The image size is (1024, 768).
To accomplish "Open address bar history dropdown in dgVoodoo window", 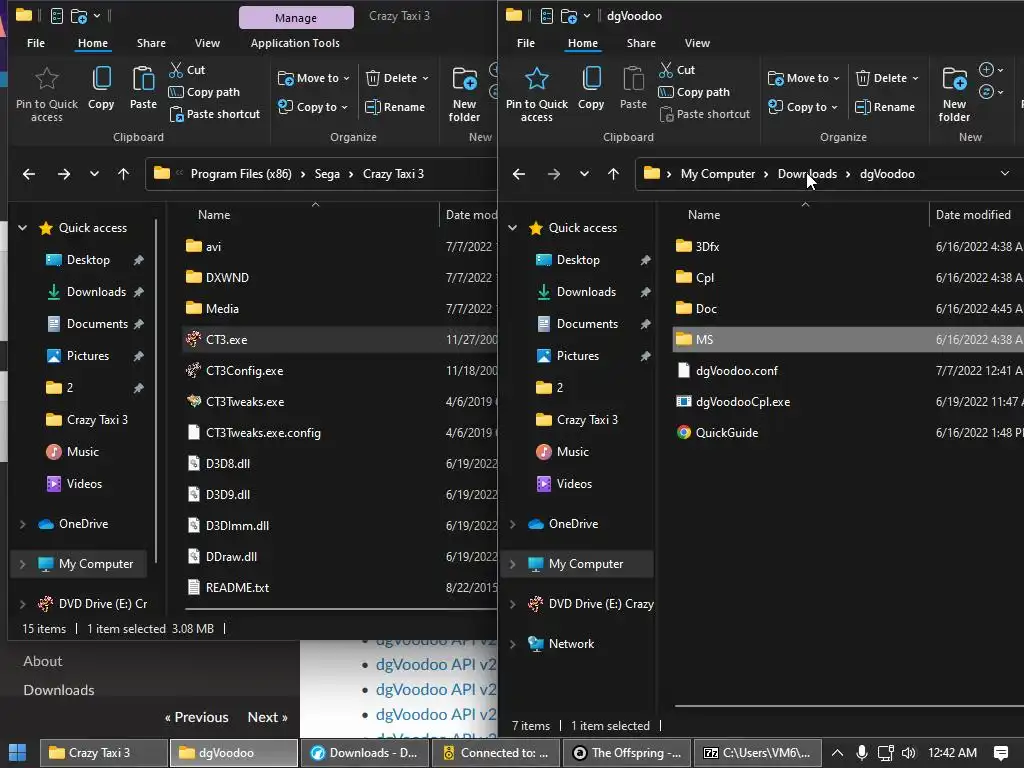I will [x=1004, y=174].
